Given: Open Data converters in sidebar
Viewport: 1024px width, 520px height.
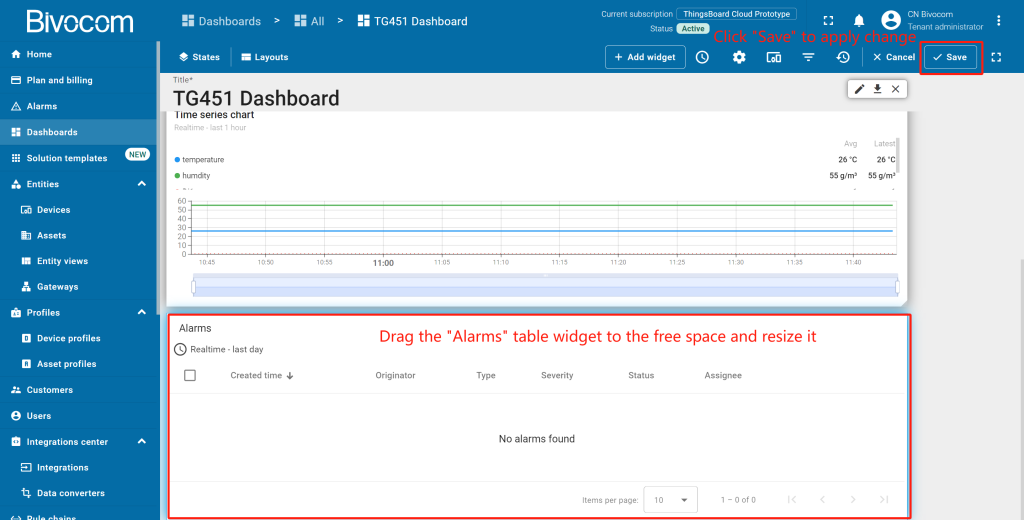Looking at the screenshot, I should click(x=78, y=493).
